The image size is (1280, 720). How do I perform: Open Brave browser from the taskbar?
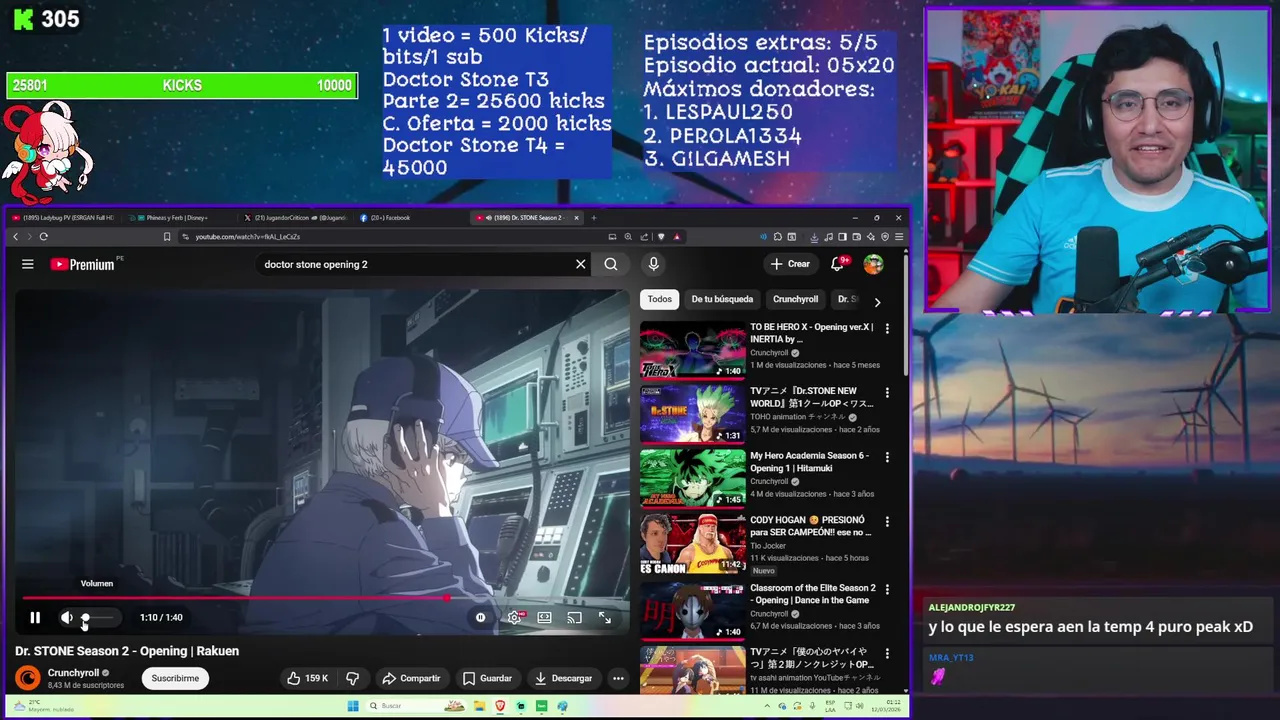tap(500, 706)
